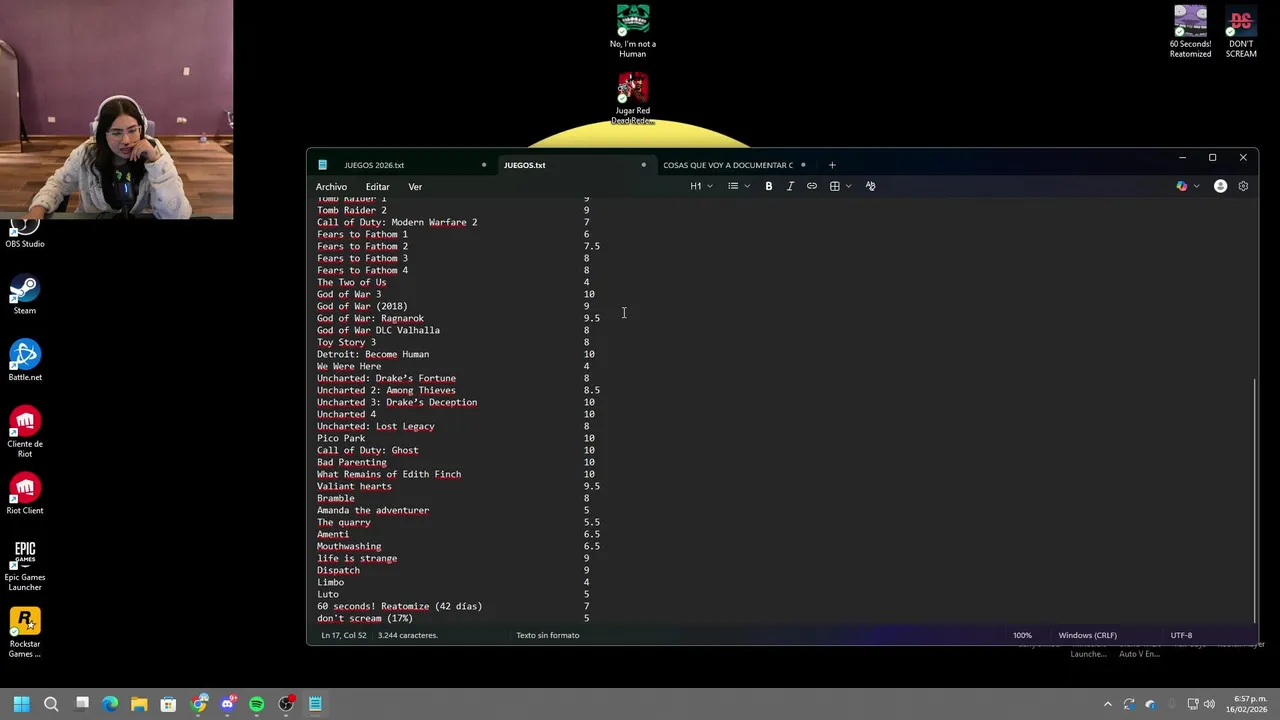Open taskbar Search
Image resolution: width=1280 pixels, height=720 pixels.
[51, 704]
